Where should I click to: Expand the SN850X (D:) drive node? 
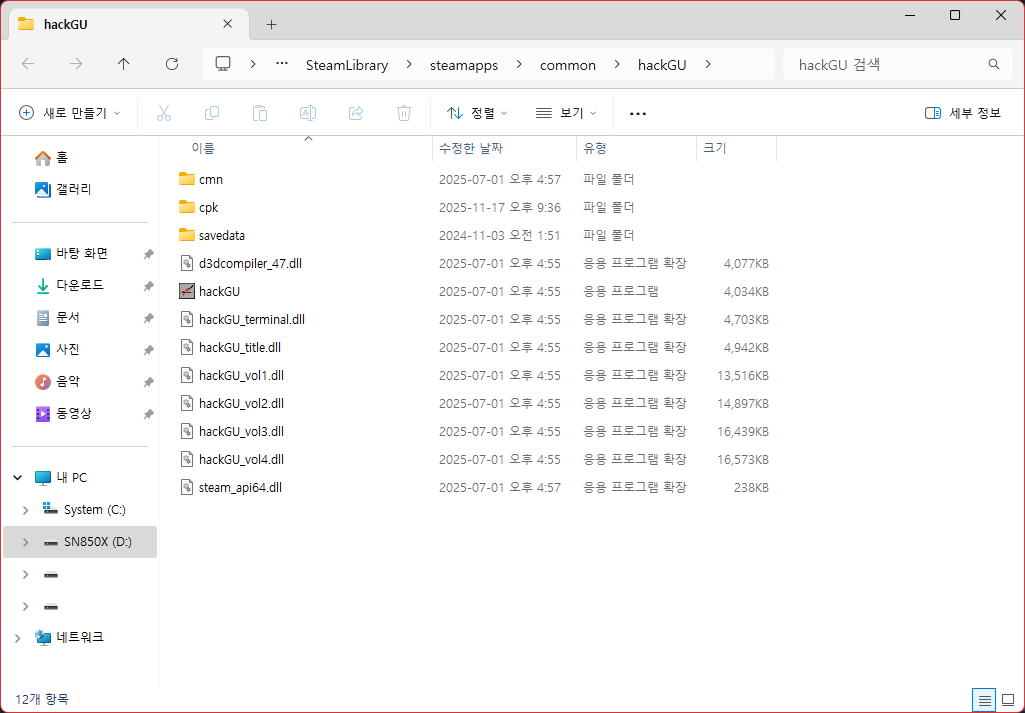click(x=25, y=542)
